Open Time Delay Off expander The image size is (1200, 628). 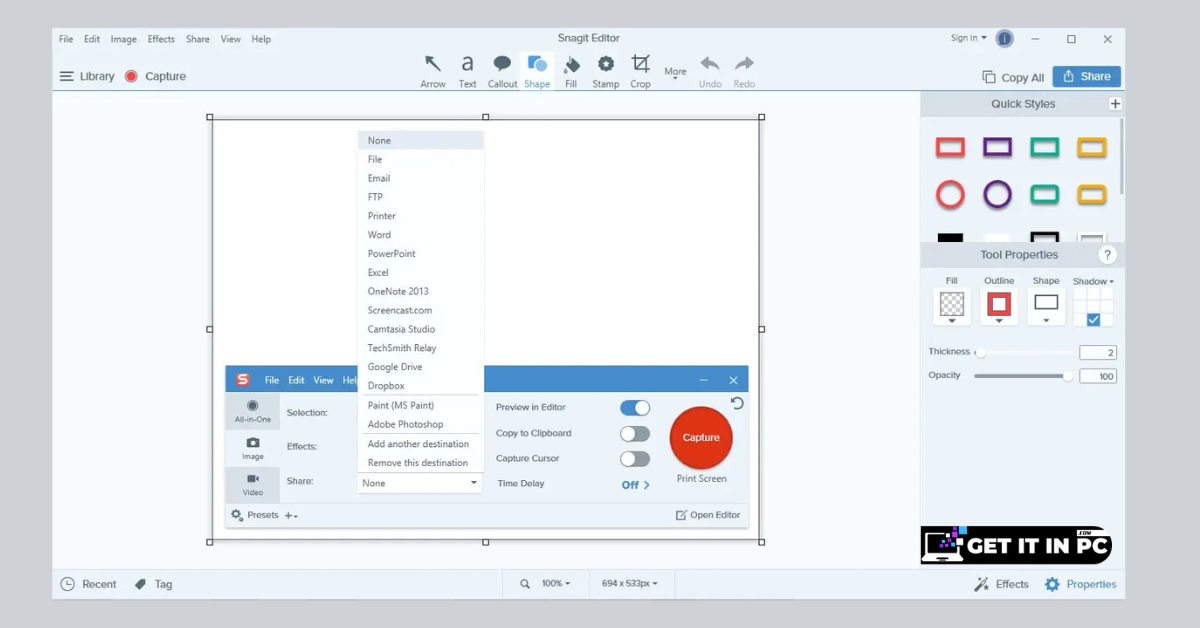[x=635, y=485]
